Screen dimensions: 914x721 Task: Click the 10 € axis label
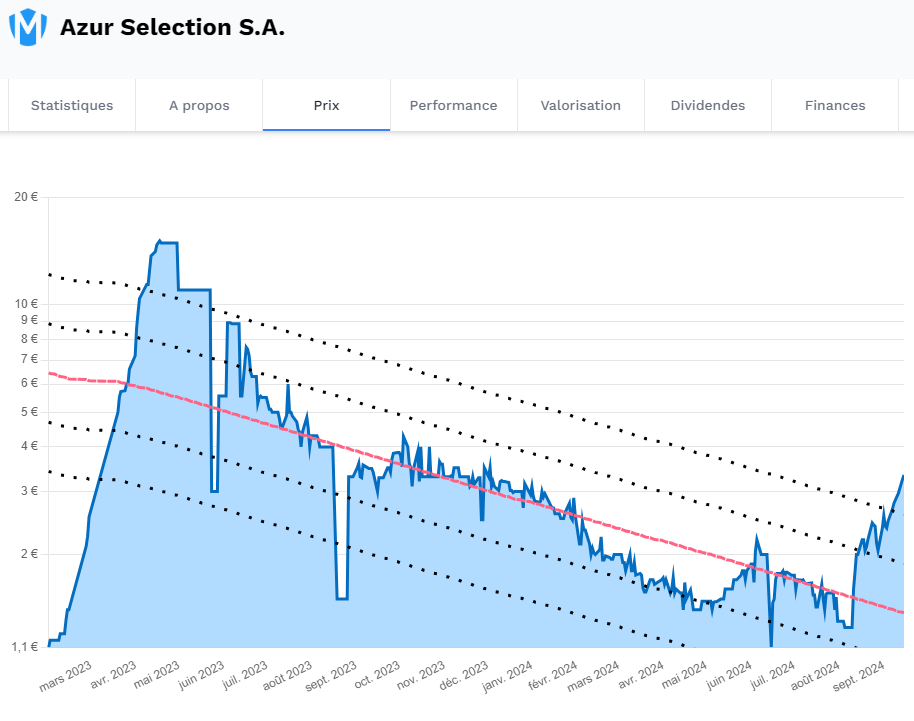pyautogui.click(x=26, y=304)
